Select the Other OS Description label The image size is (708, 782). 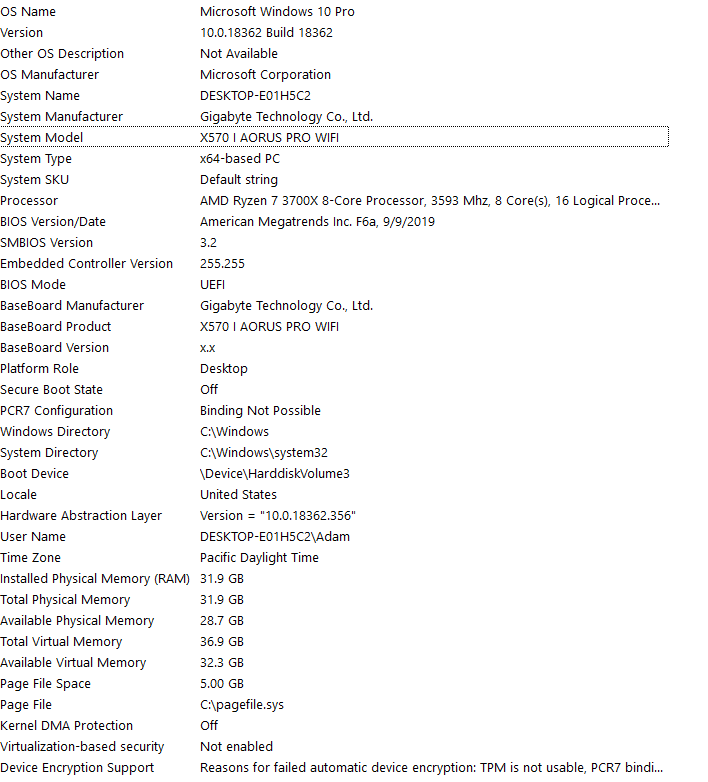(62, 53)
